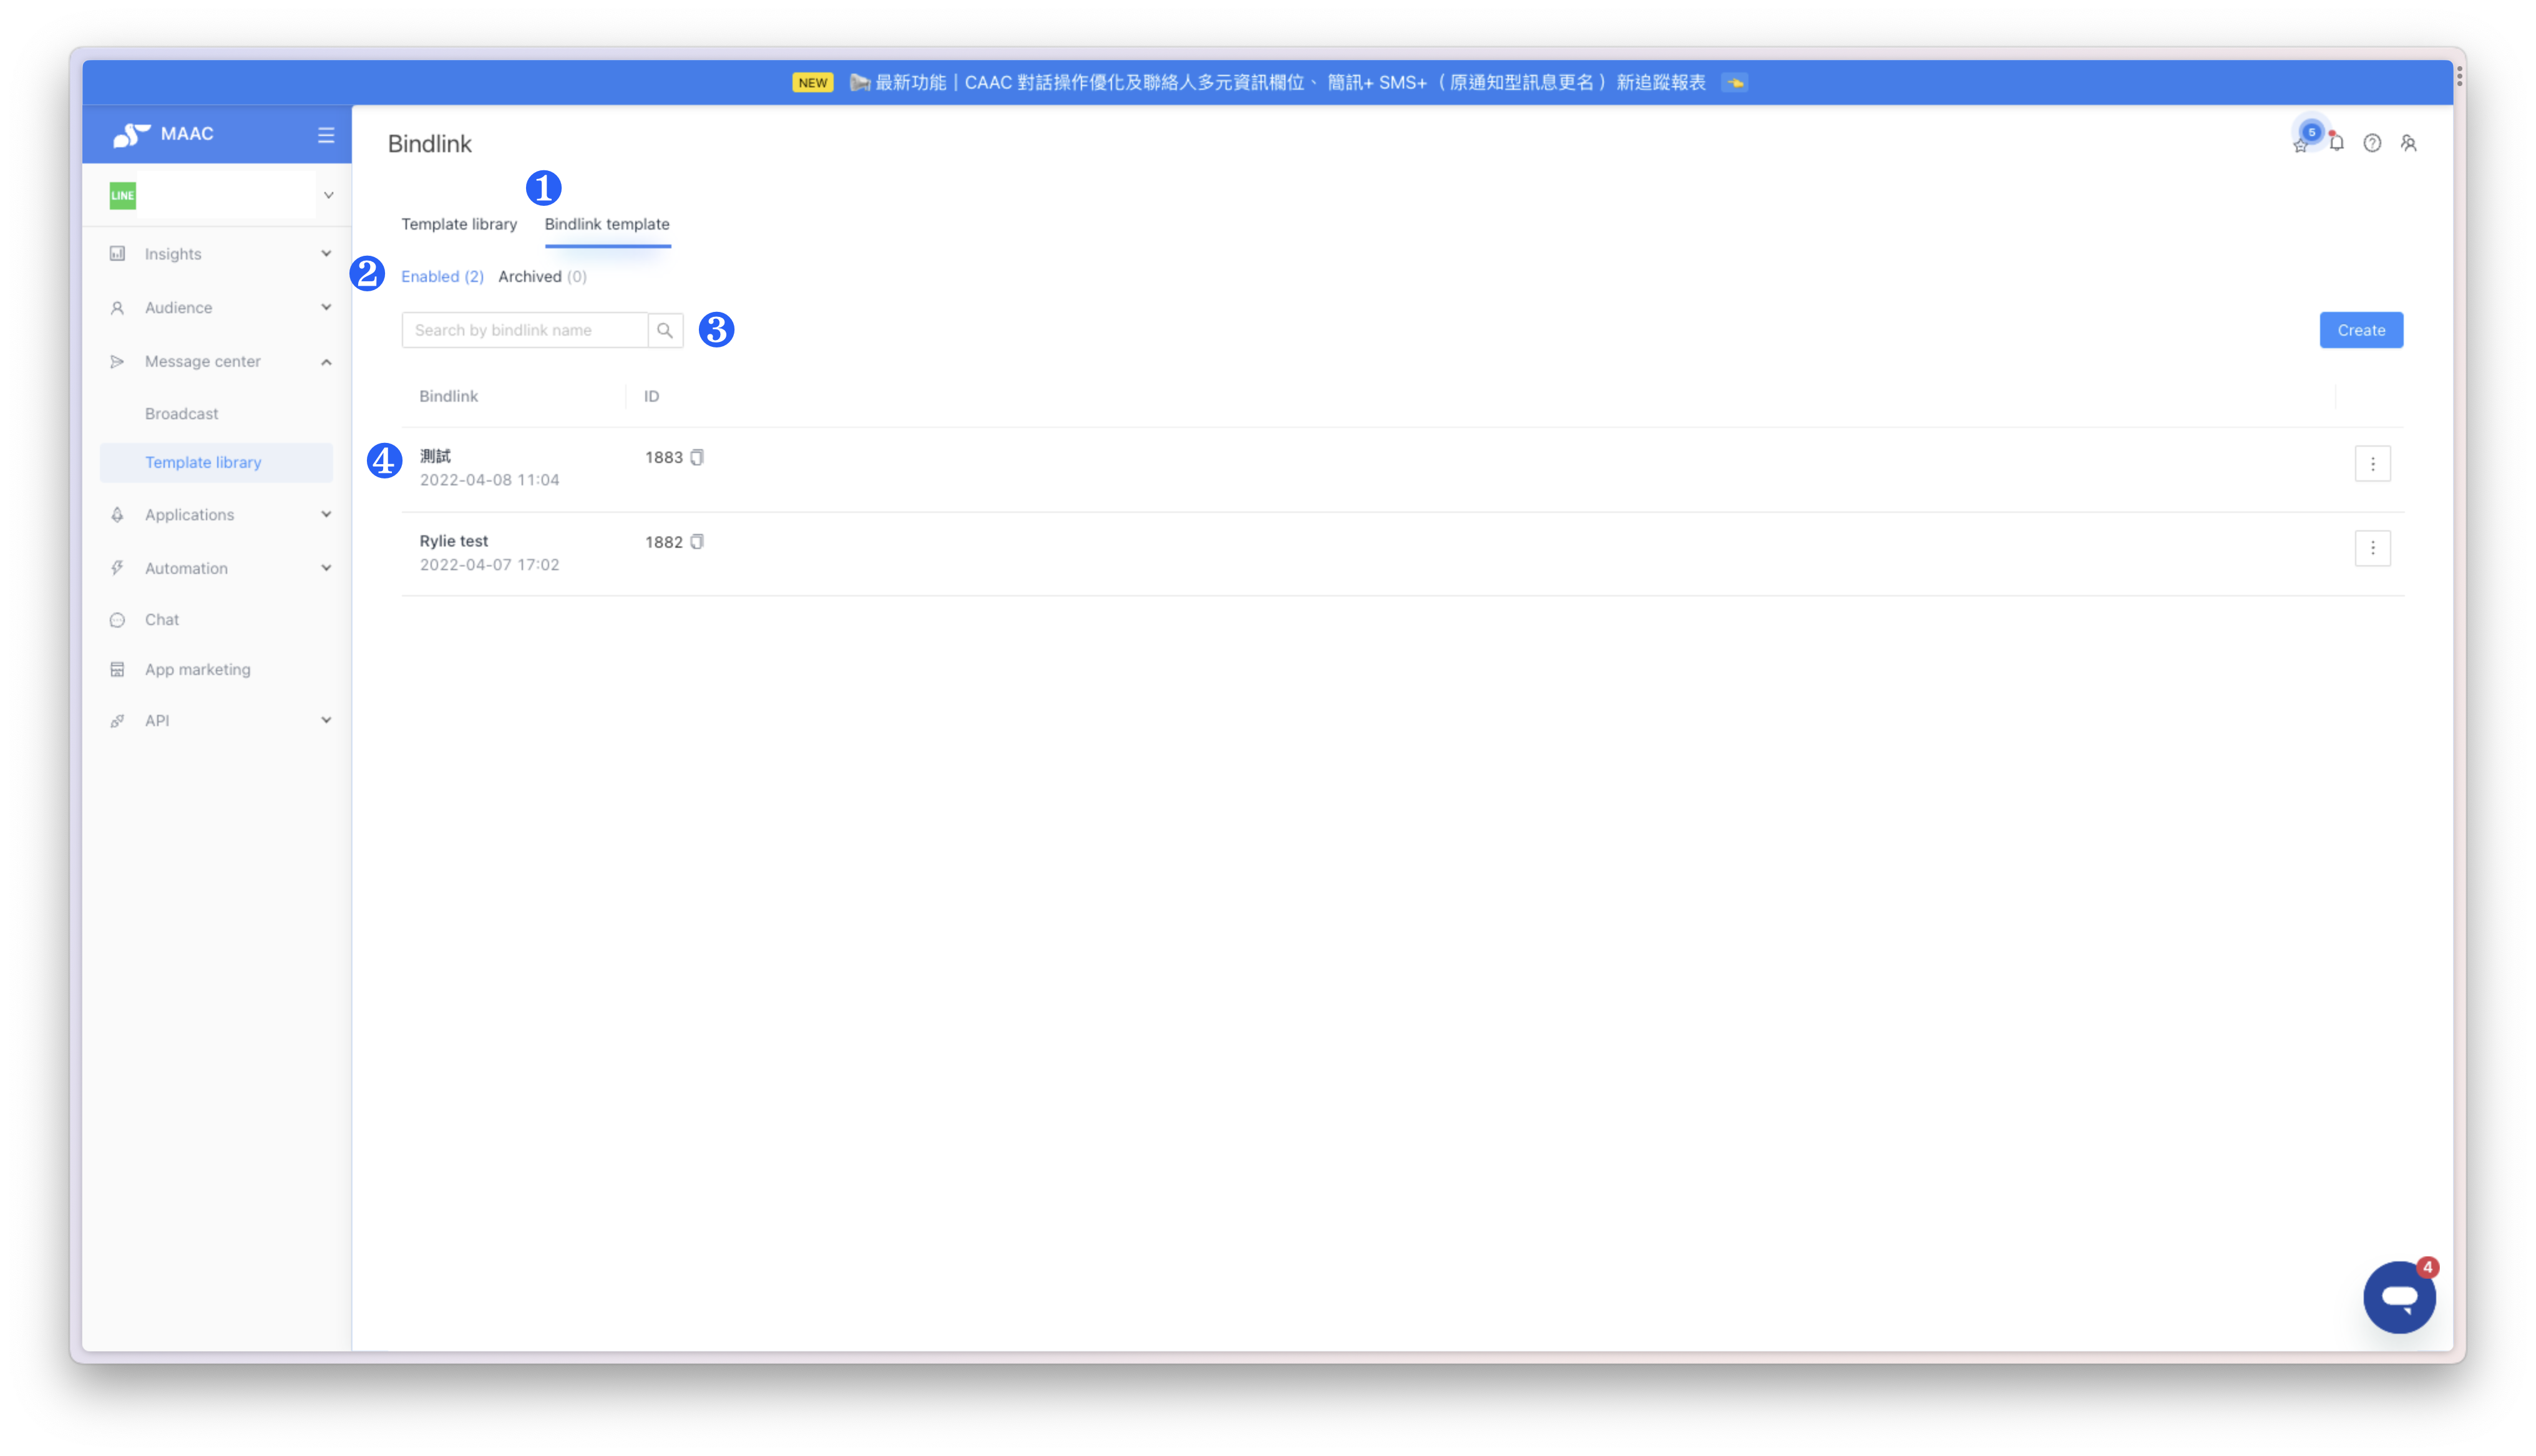This screenshot has width=2536, height=1456.
Task: Open three-dot menu for 測試 bindlink
Action: tap(2372, 464)
